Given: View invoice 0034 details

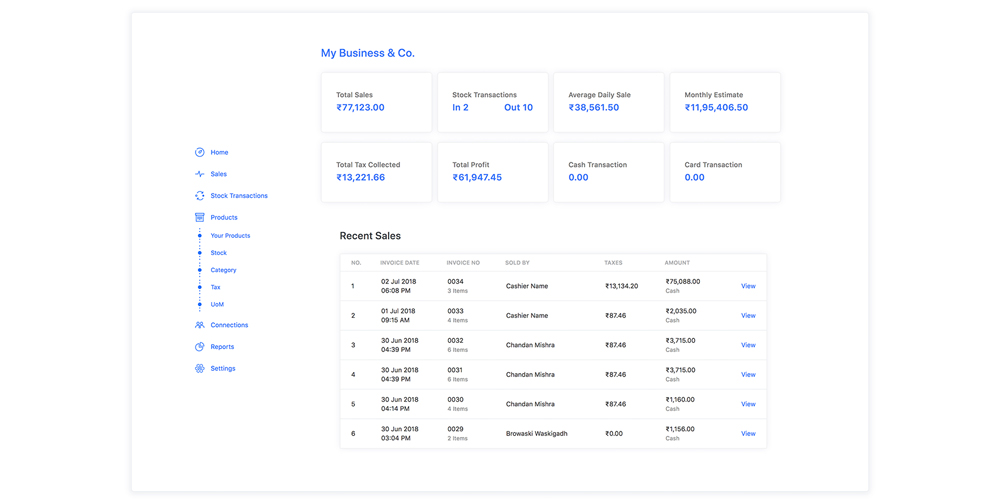Looking at the screenshot, I should tap(748, 286).
